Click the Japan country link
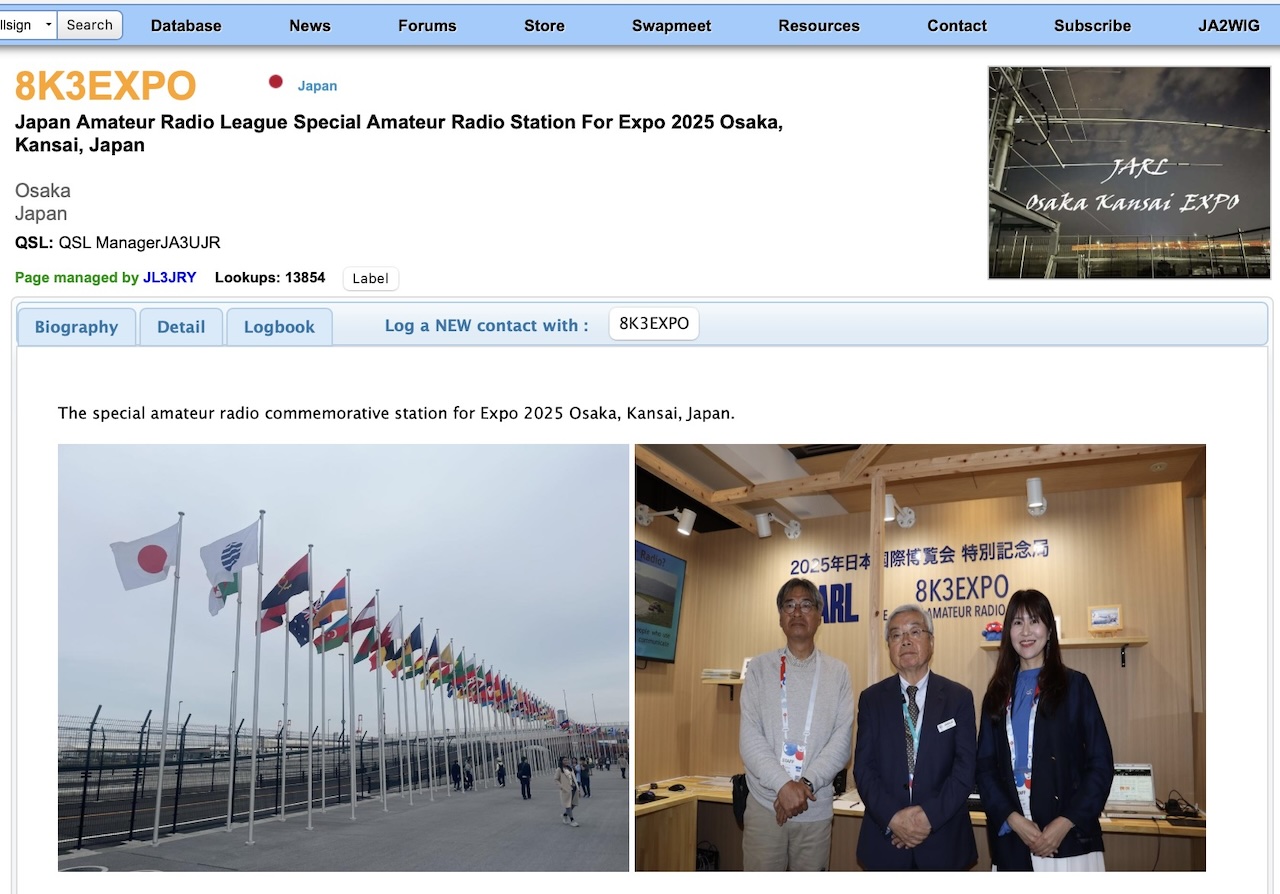Image resolution: width=1280 pixels, height=894 pixels. pyautogui.click(x=317, y=86)
